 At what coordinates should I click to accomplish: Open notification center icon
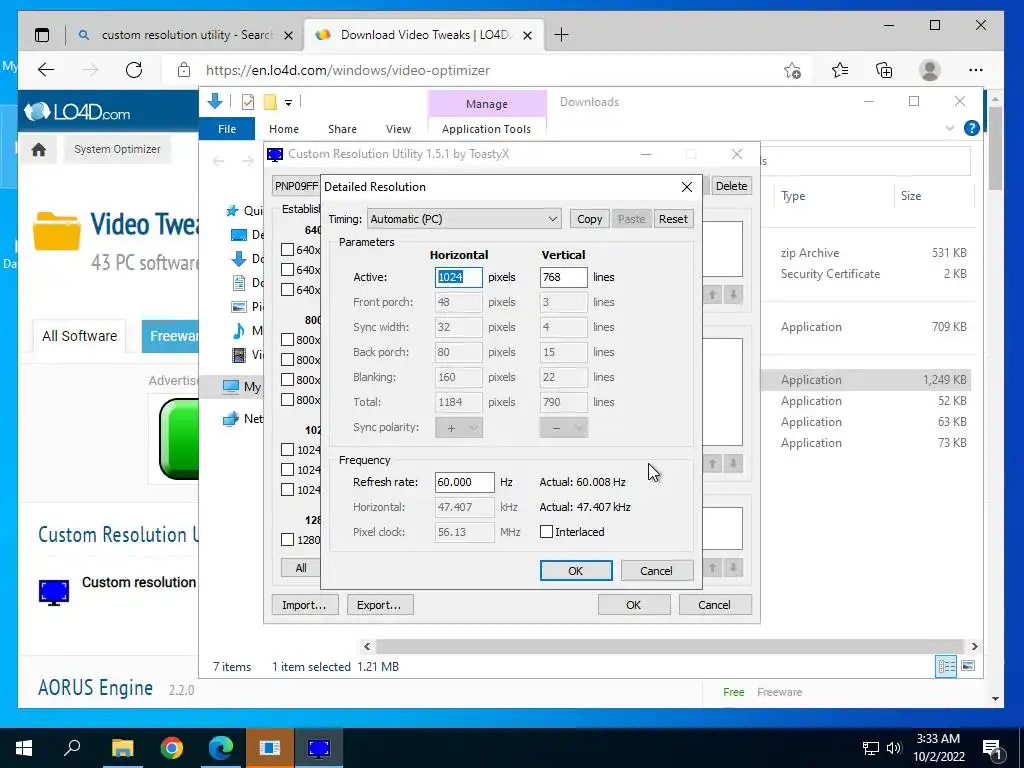point(991,750)
